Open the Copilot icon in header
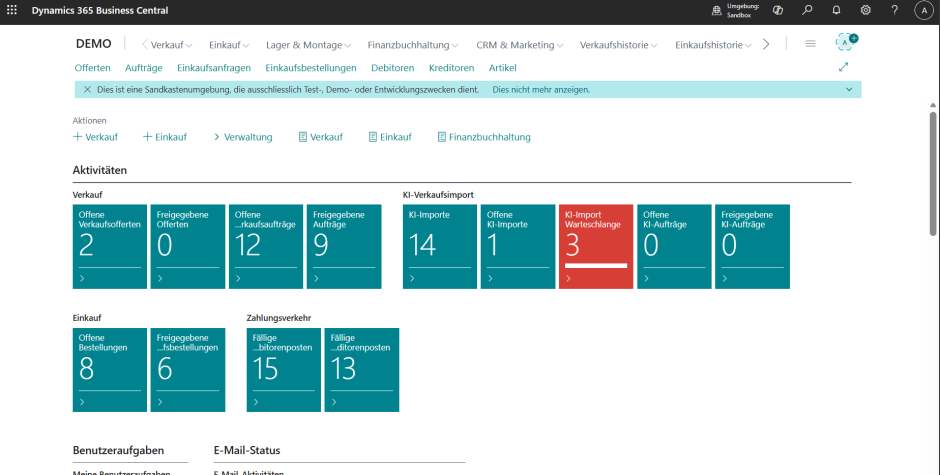 click(x=777, y=10)
